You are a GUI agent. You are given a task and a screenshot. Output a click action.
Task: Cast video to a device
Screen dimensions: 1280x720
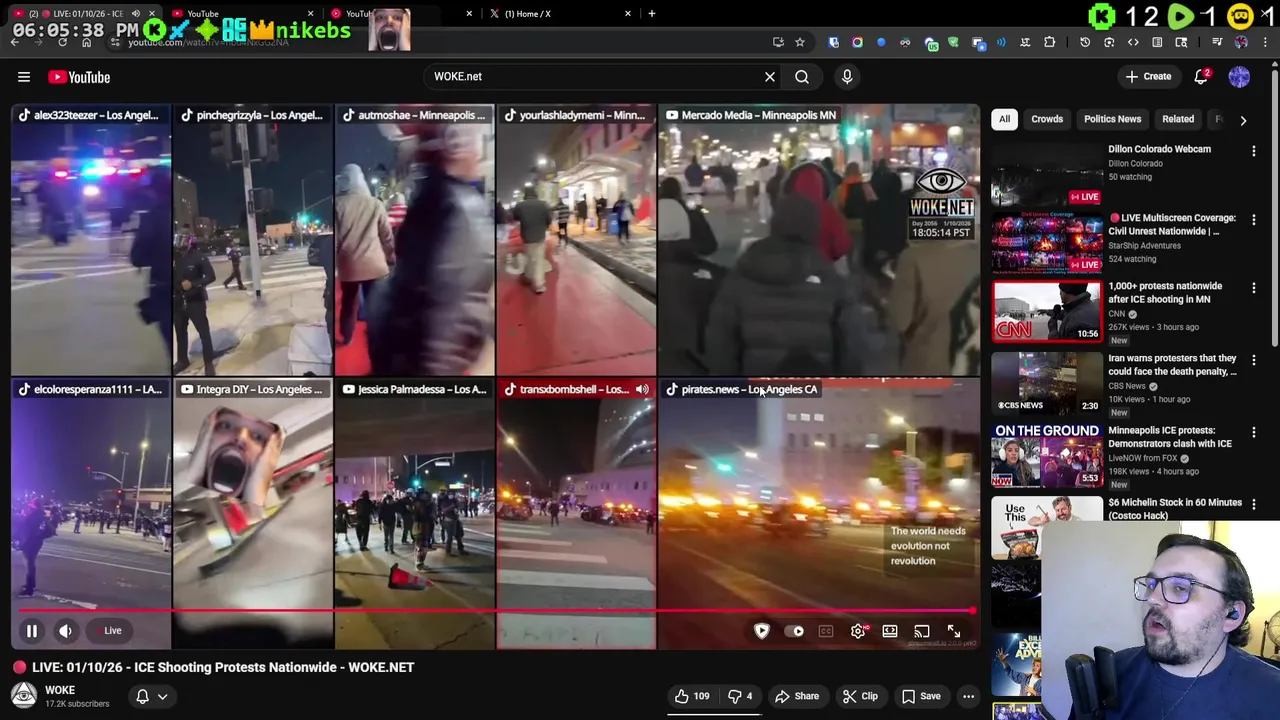pyautogui.click(x=922, y=631)
